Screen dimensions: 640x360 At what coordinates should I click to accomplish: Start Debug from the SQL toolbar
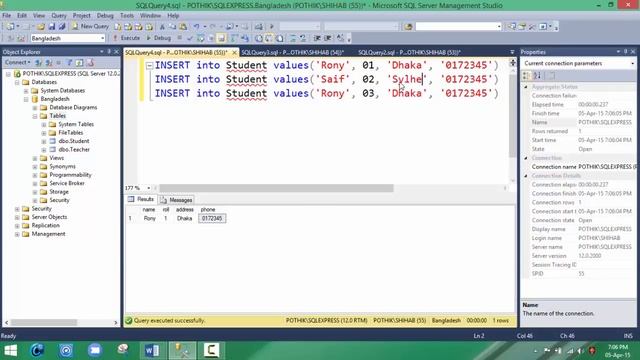[159, 38]
